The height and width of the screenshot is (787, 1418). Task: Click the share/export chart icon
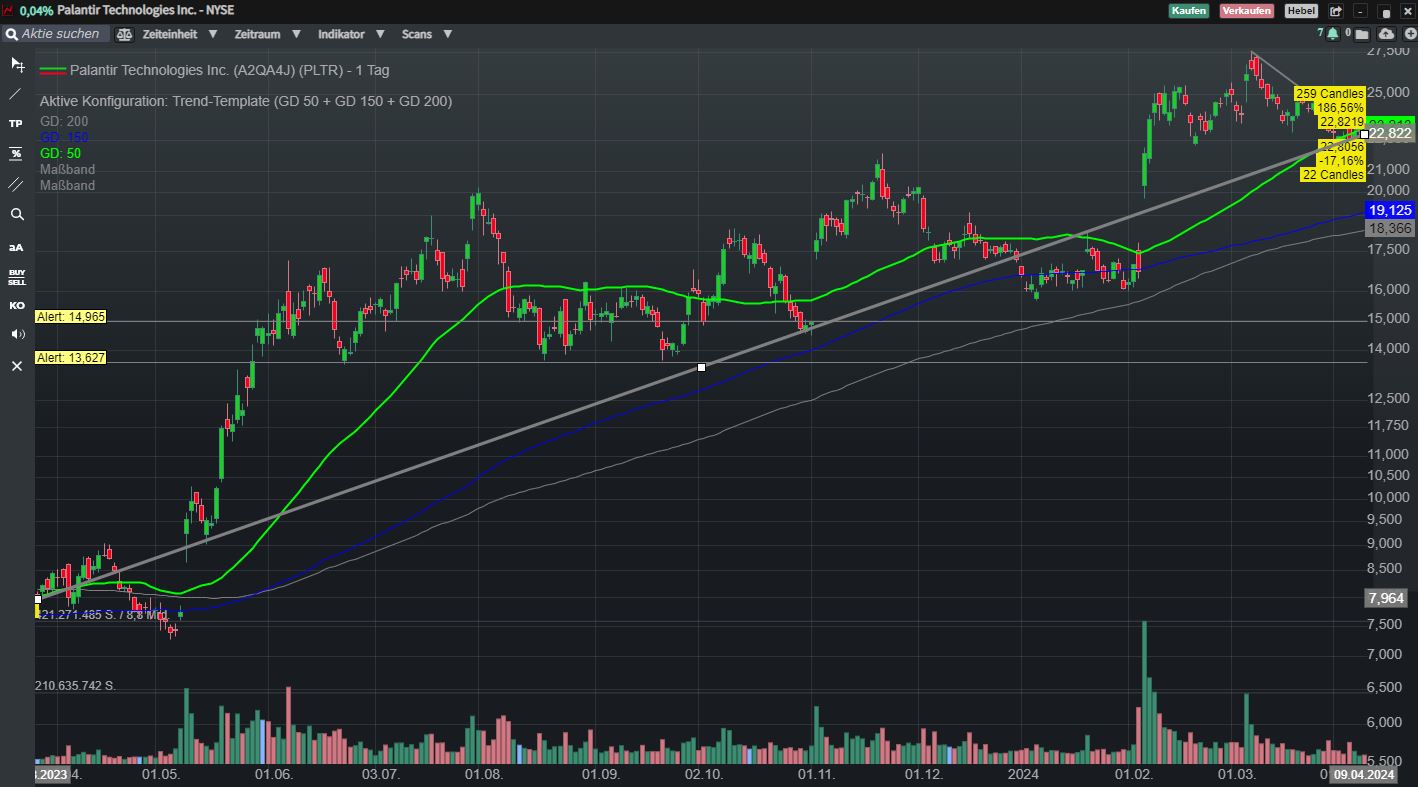tap(1335, 11)
